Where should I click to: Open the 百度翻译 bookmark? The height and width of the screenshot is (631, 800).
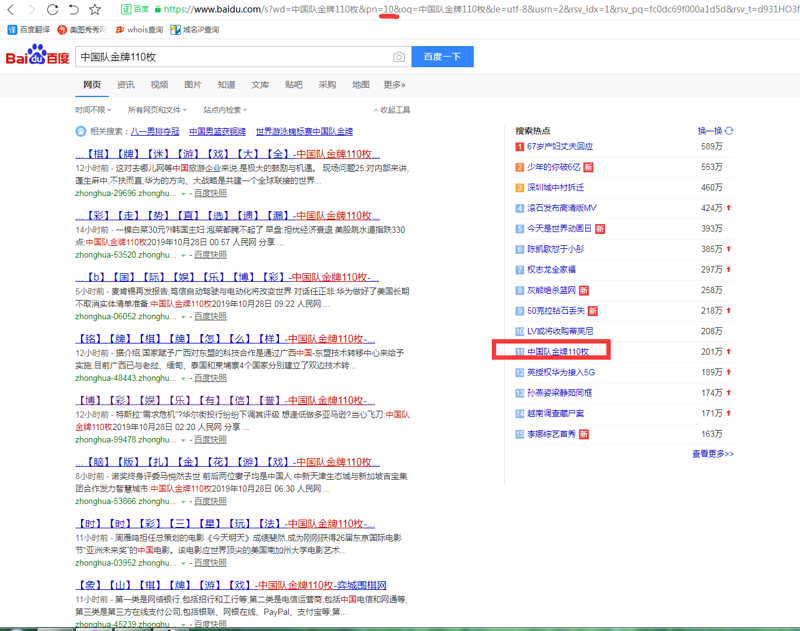pos(29,30)
